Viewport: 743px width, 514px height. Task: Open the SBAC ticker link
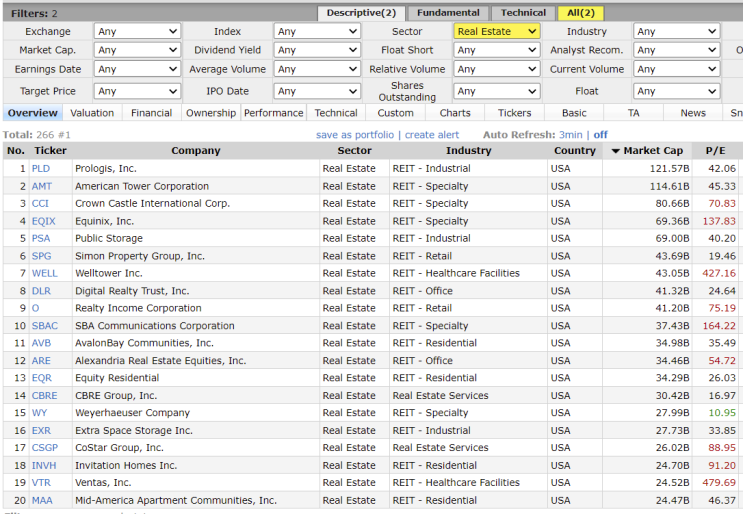click(45, 326)
